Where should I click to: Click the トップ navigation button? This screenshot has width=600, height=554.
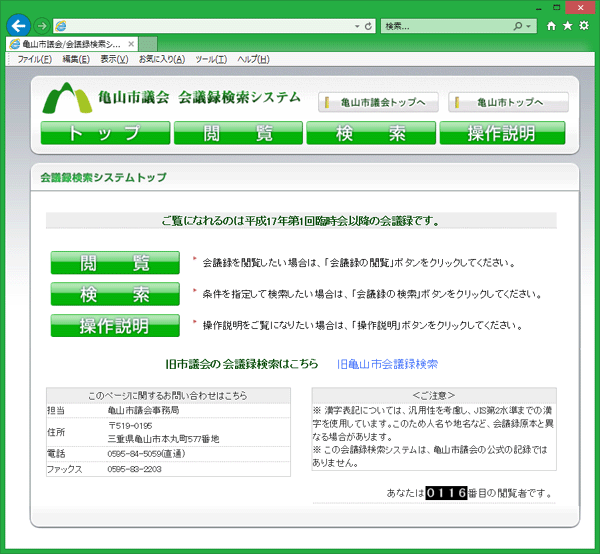[105, 133]
